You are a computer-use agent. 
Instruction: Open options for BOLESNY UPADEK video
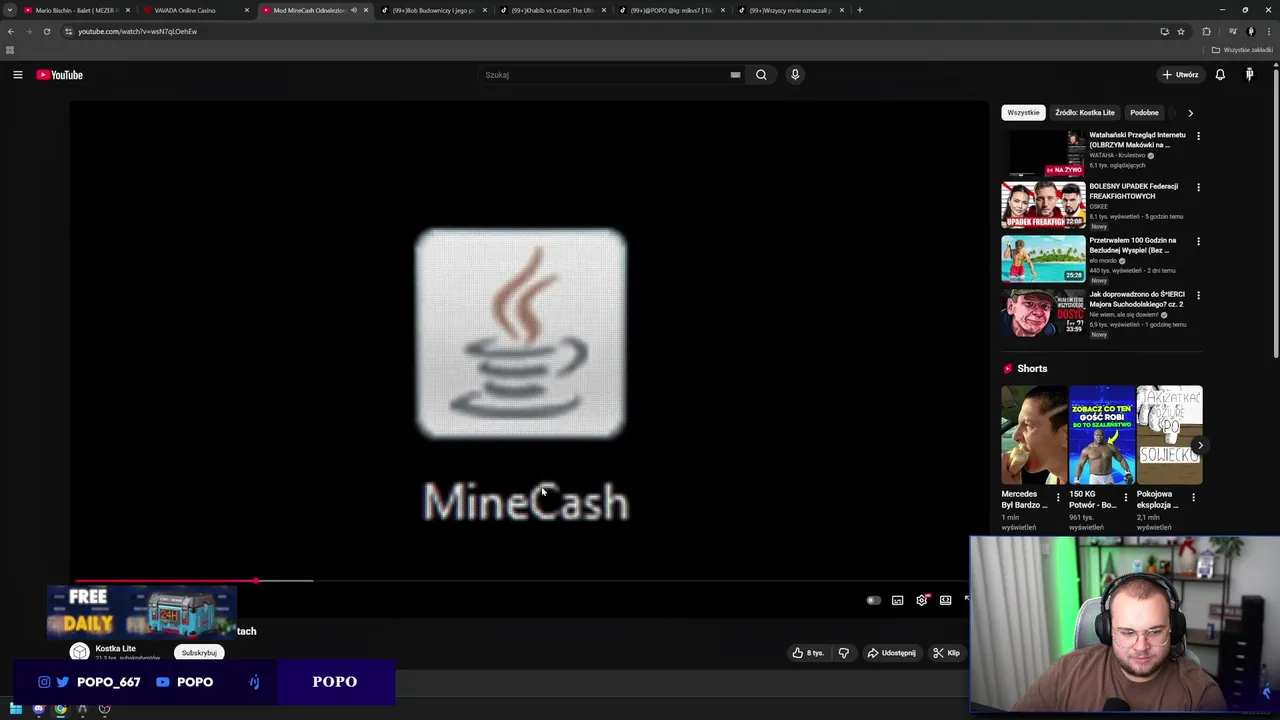(1198, 187)
